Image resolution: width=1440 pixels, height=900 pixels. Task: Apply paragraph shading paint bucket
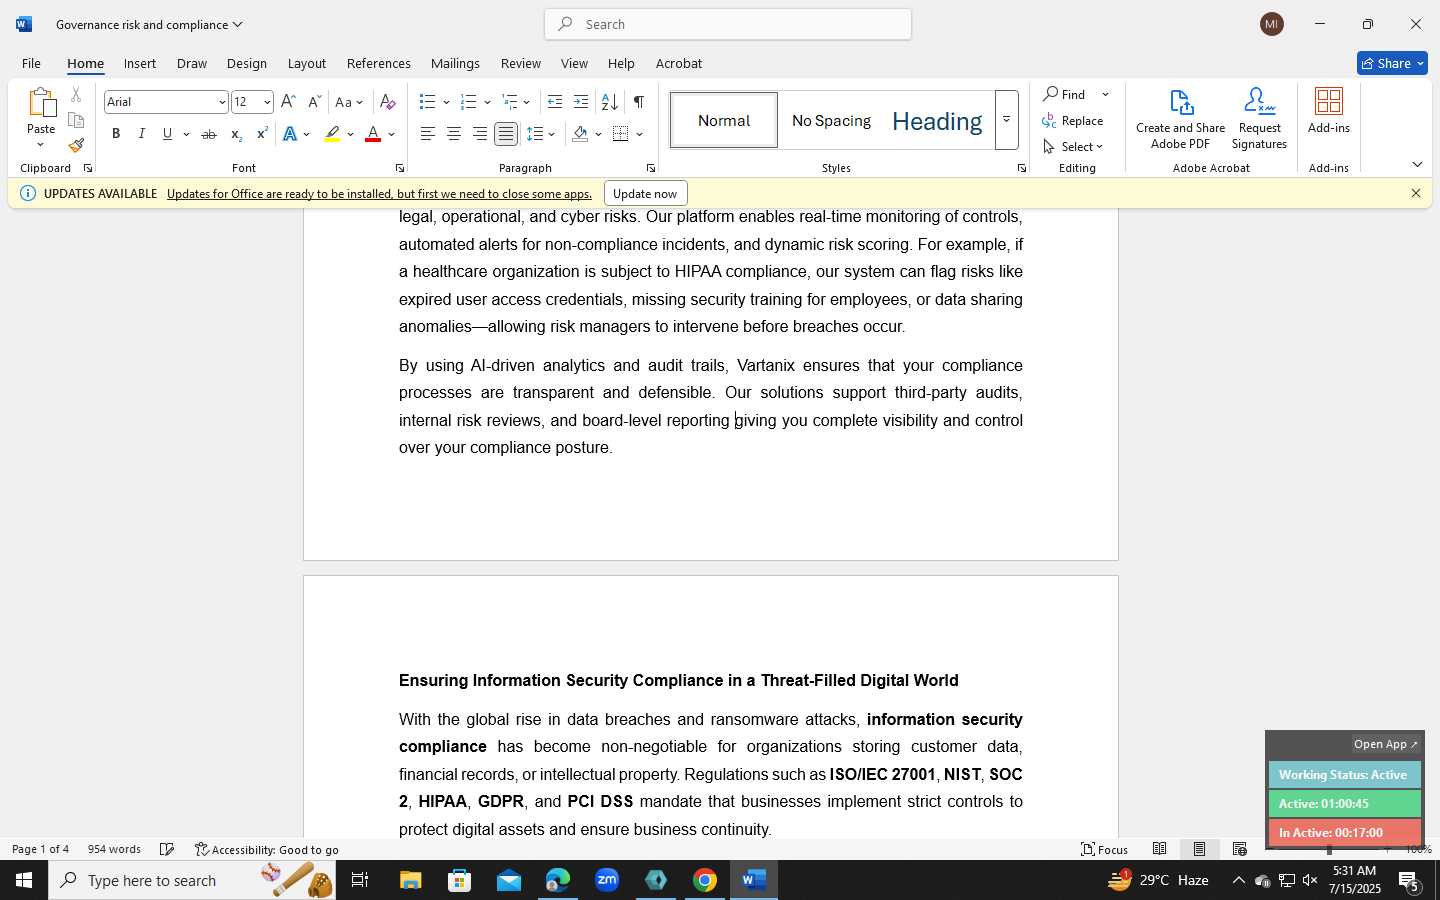tap(580, 134)
